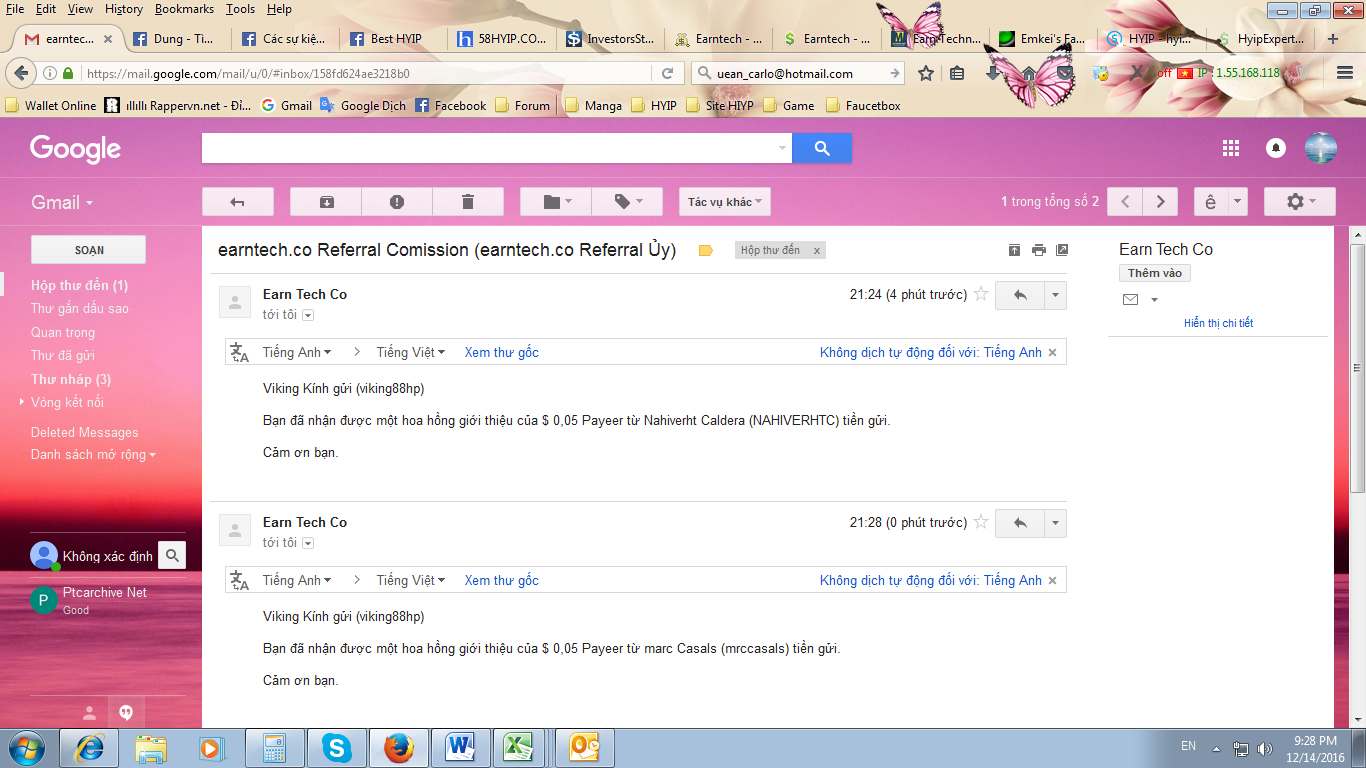Open the Labels tag dropdown
Viewport: 1366px width, 768px height.
627,202
